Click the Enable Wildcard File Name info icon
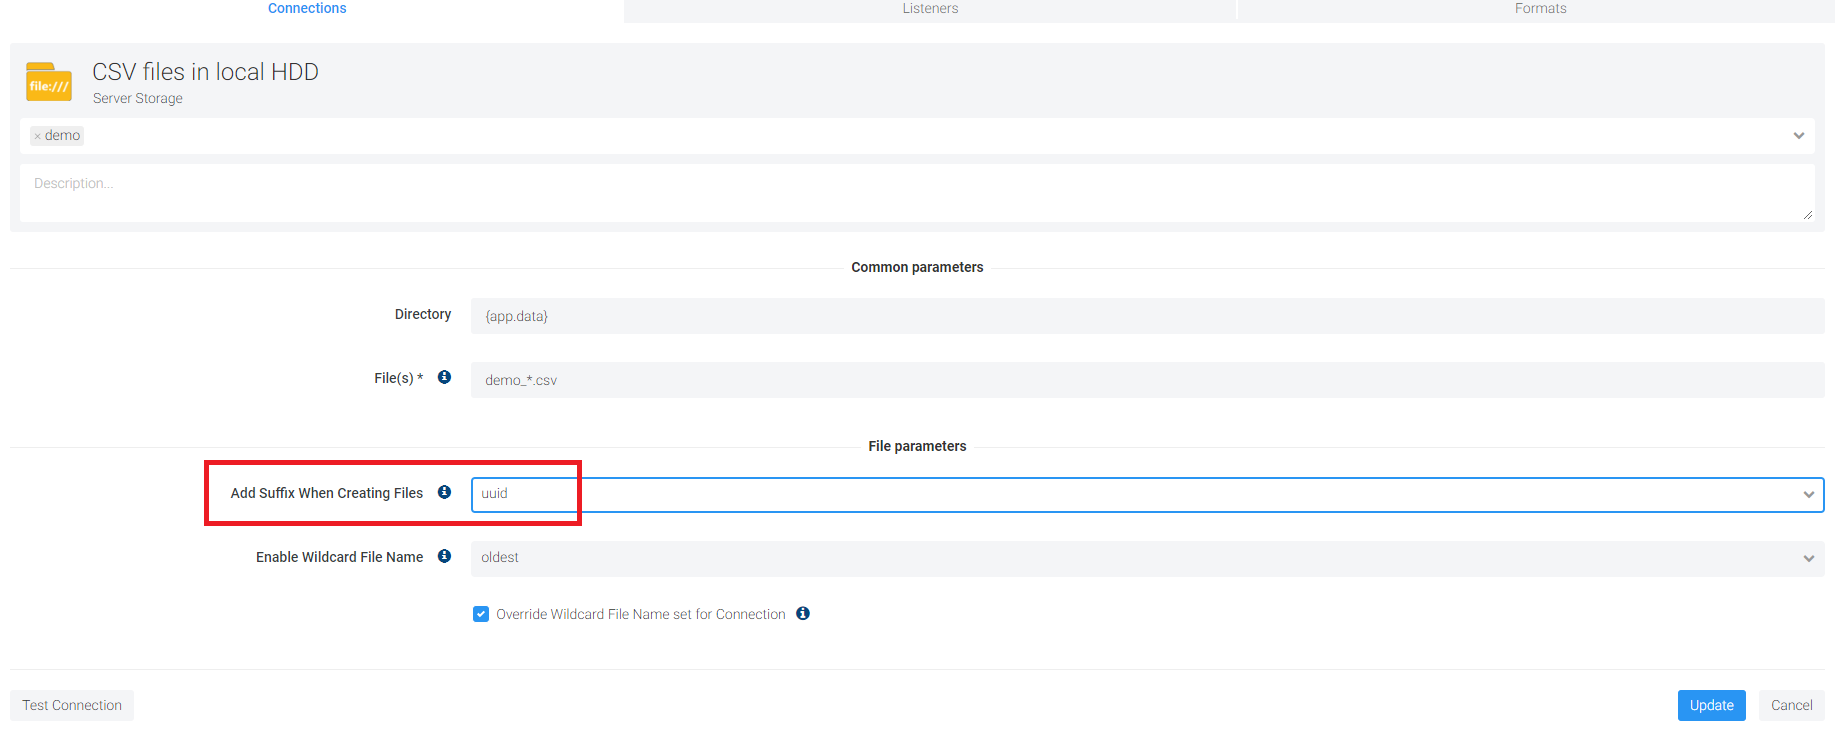Viewport: 1835px width, 735px height. pyautogui.click(x=444, y=556)
